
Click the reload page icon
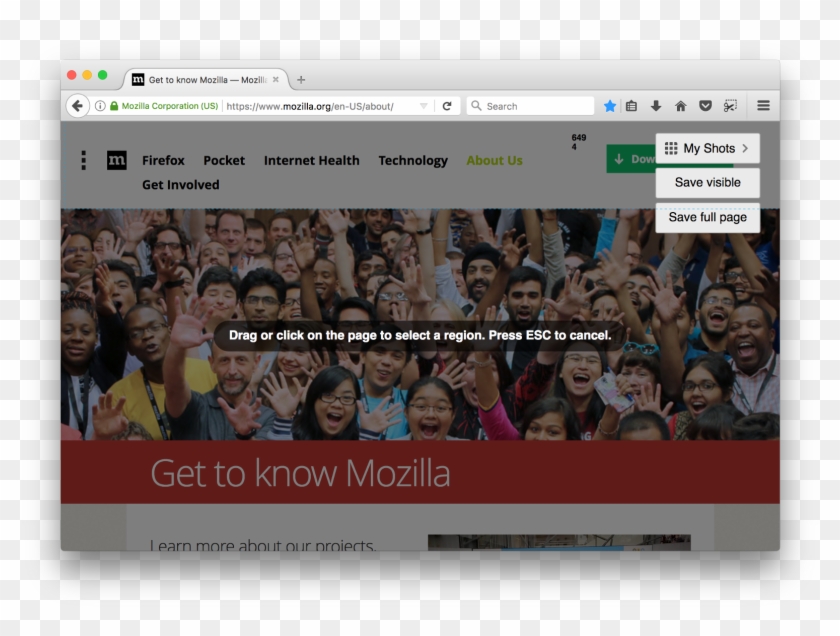(x=447, y=106)
